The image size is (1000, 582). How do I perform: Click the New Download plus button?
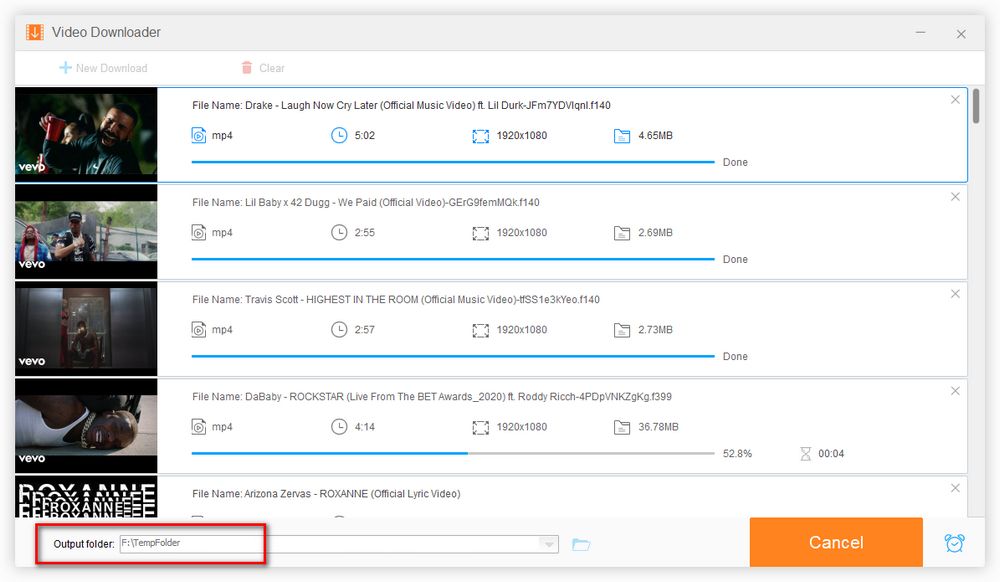point(103,68)
